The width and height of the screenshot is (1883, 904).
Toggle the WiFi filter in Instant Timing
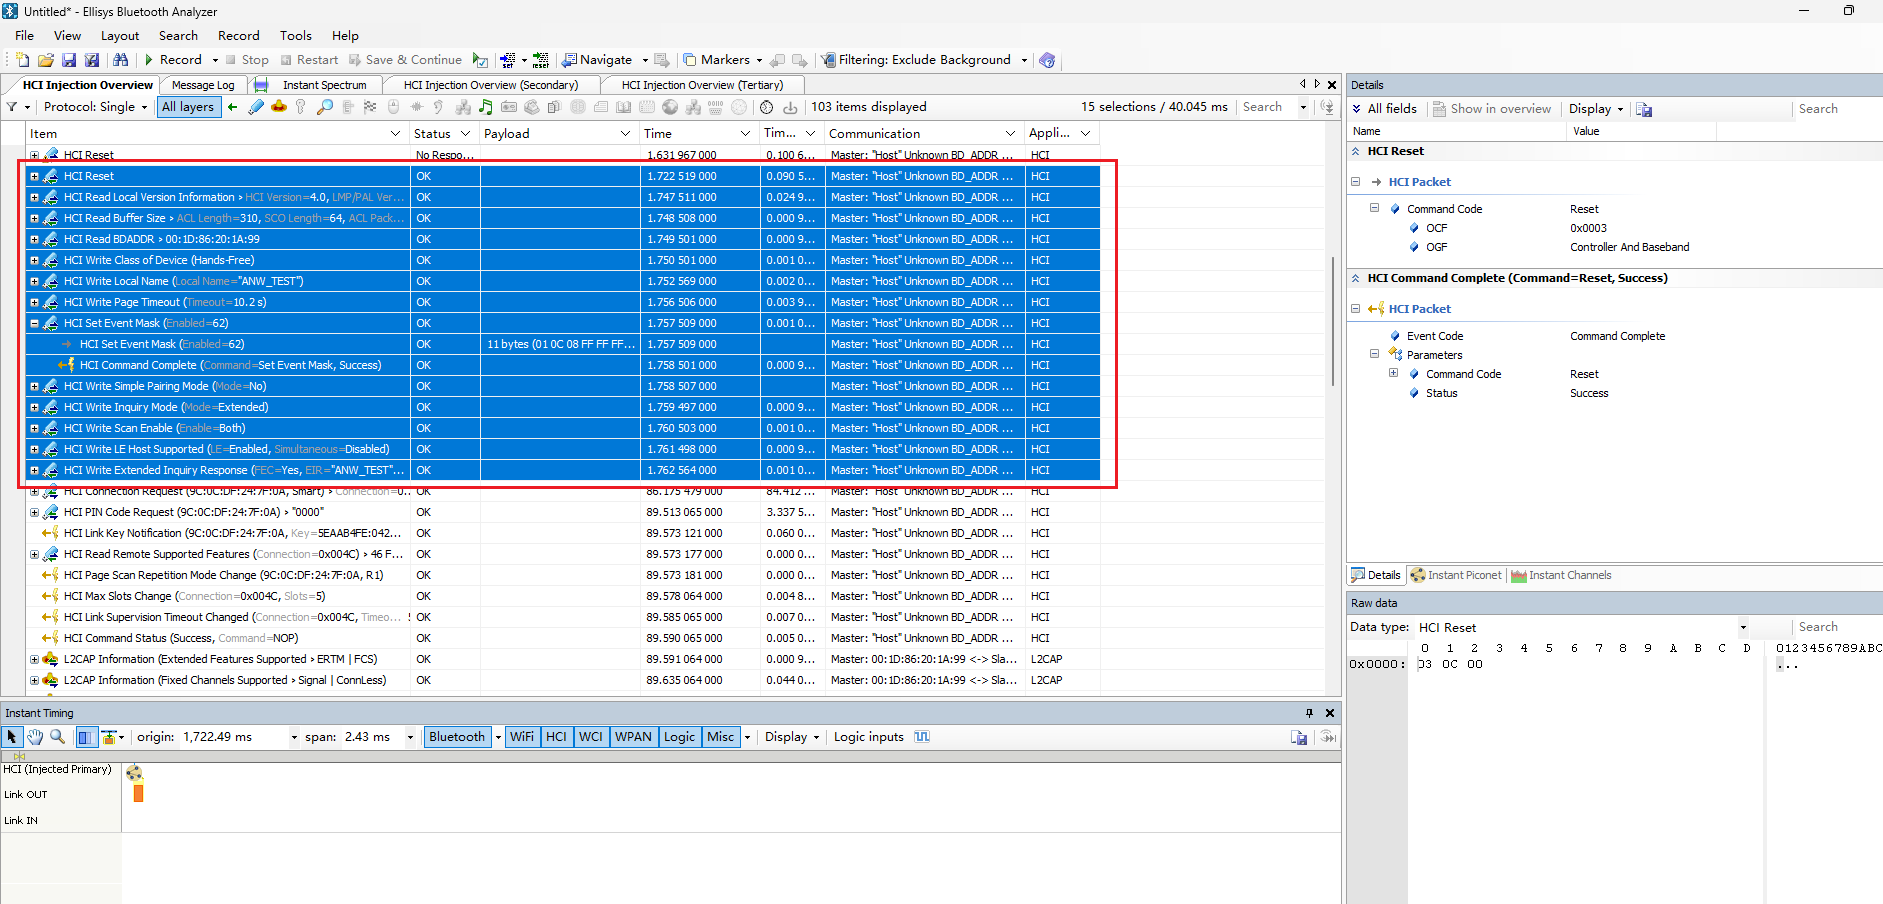(x=522, y=737)
